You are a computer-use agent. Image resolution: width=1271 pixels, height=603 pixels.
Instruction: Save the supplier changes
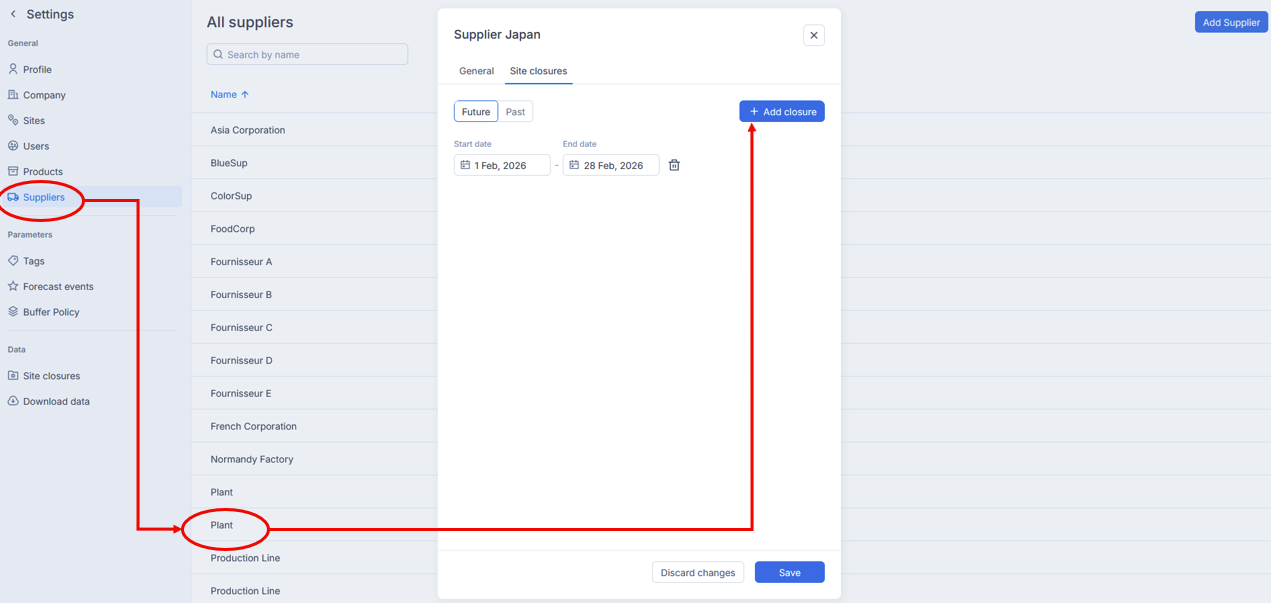pyautogui.click(x=789, y=573)
